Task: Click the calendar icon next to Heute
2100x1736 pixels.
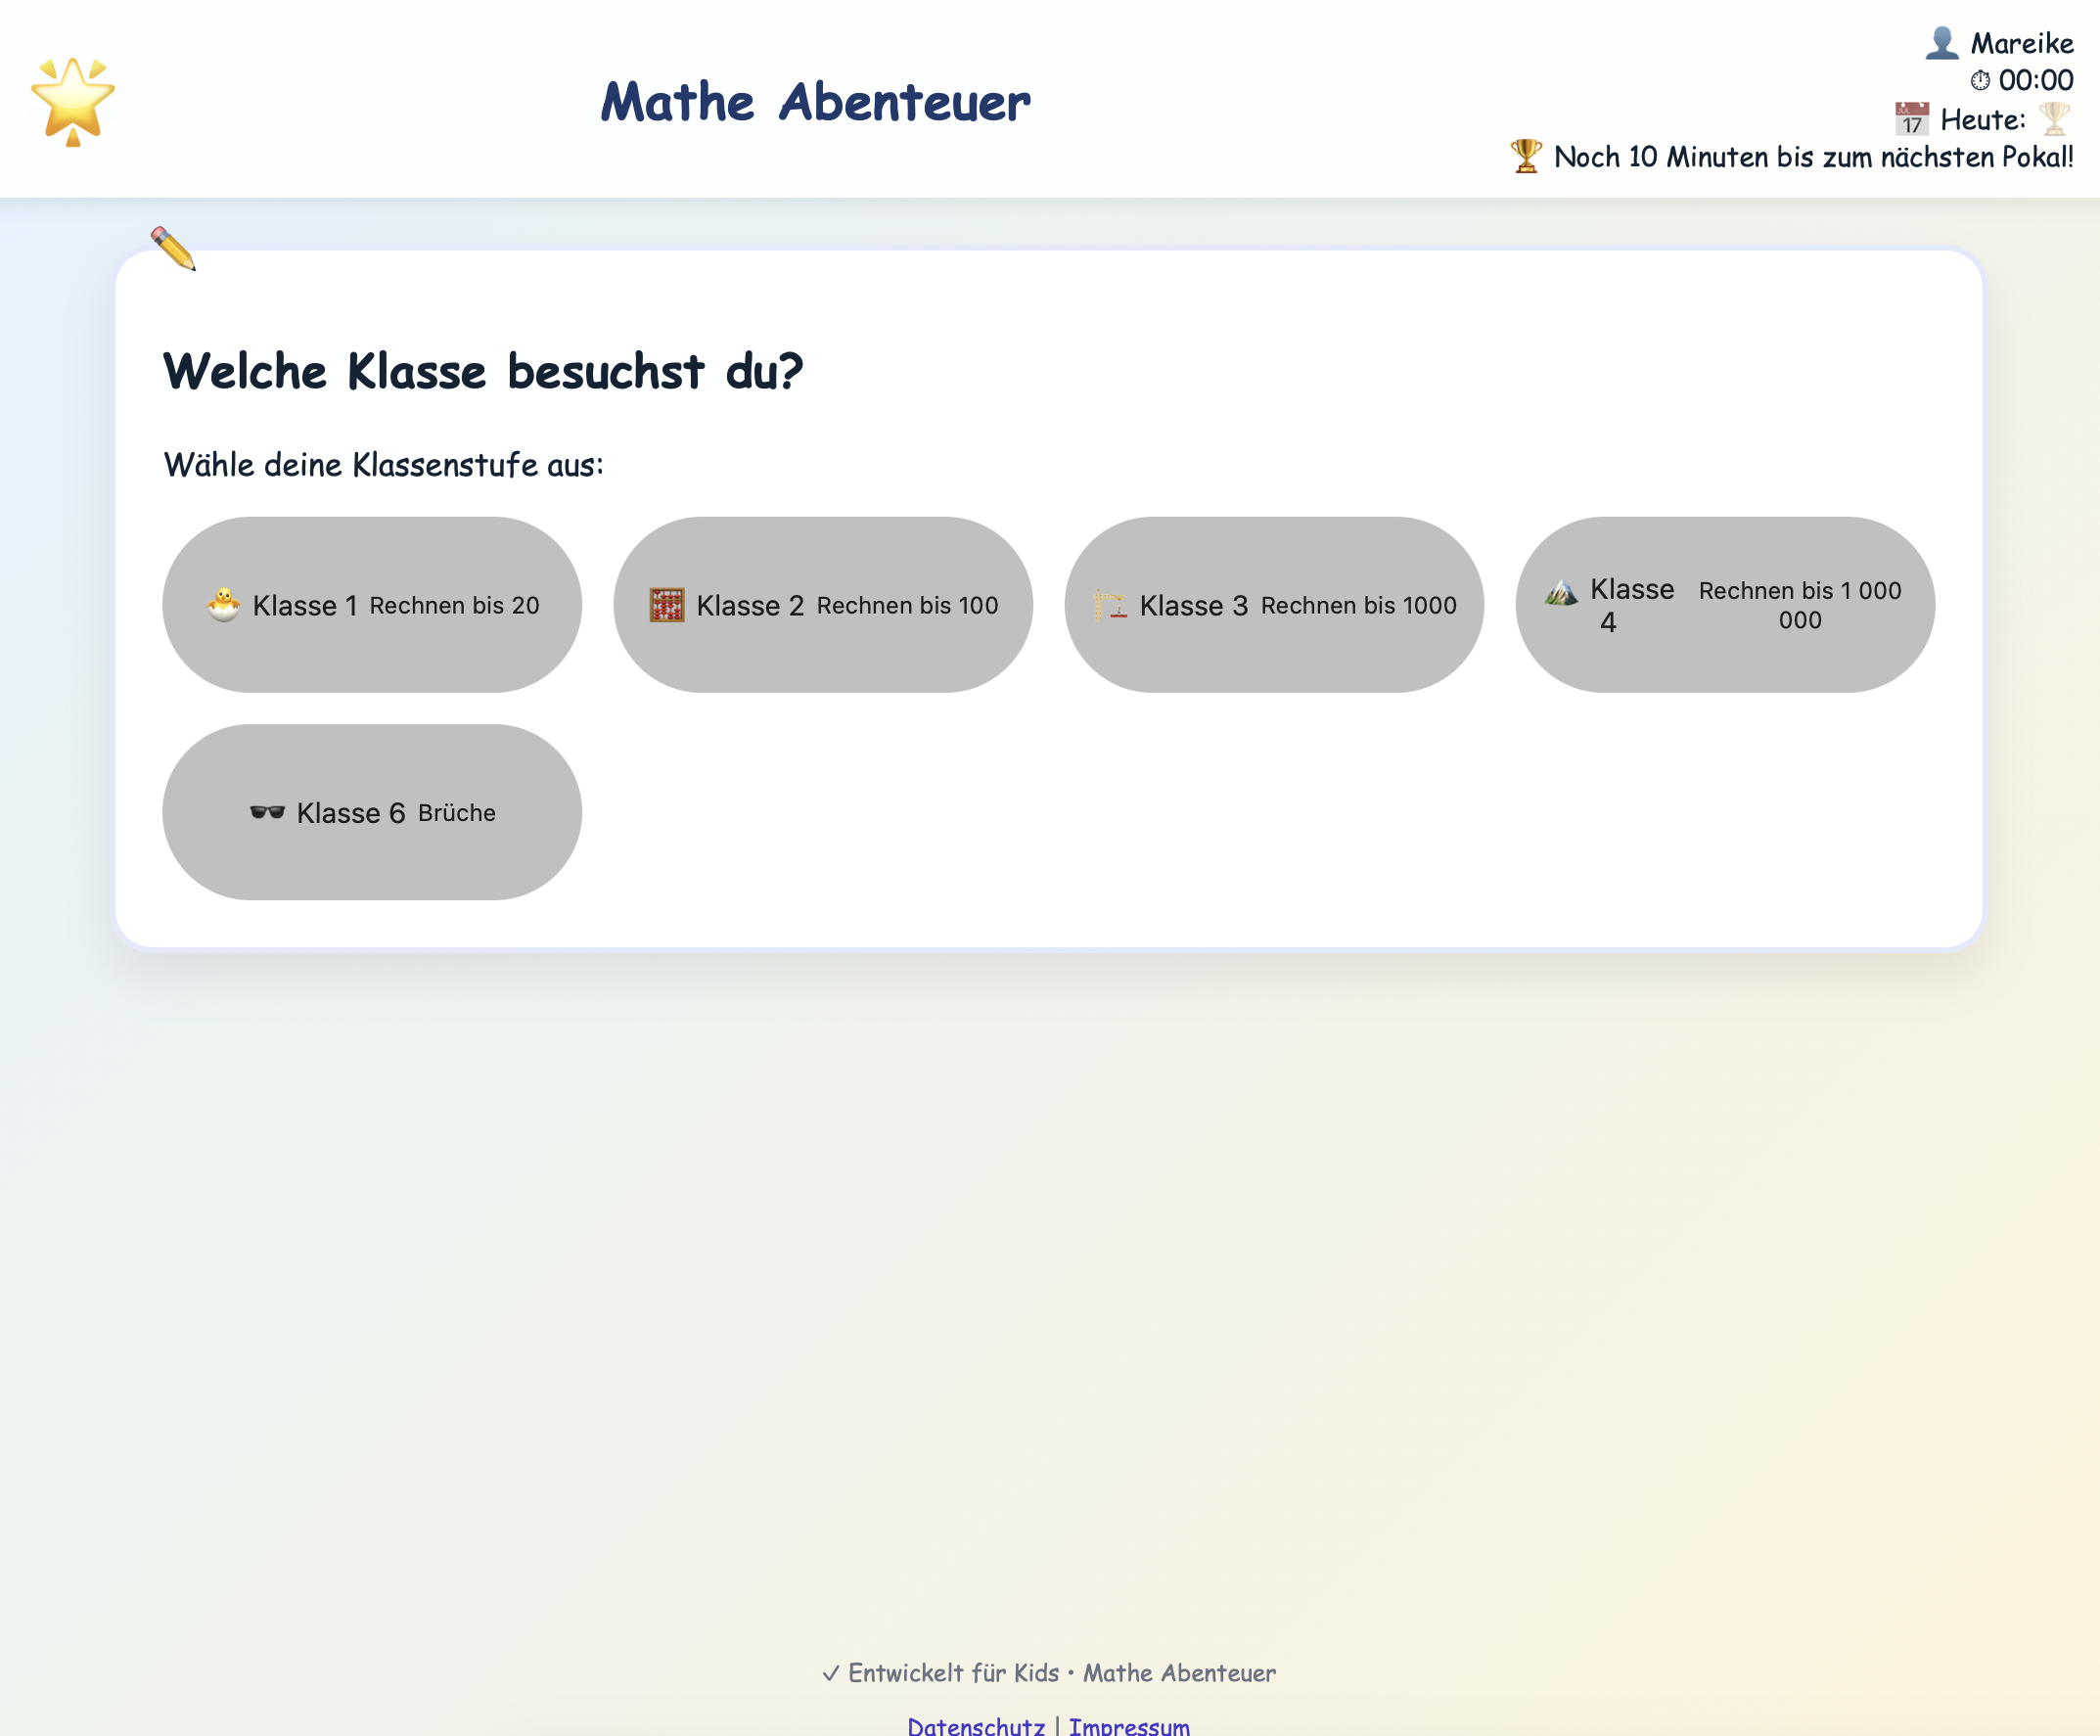Action: (x=1912, y=119)
